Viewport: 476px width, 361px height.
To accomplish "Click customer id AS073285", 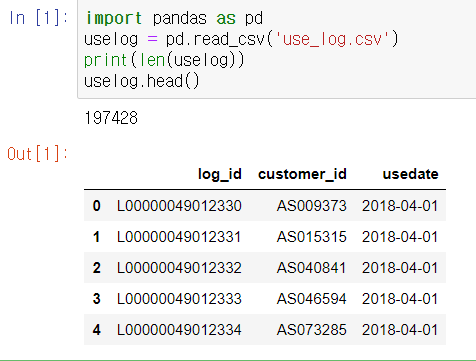I will pos(312,330).
